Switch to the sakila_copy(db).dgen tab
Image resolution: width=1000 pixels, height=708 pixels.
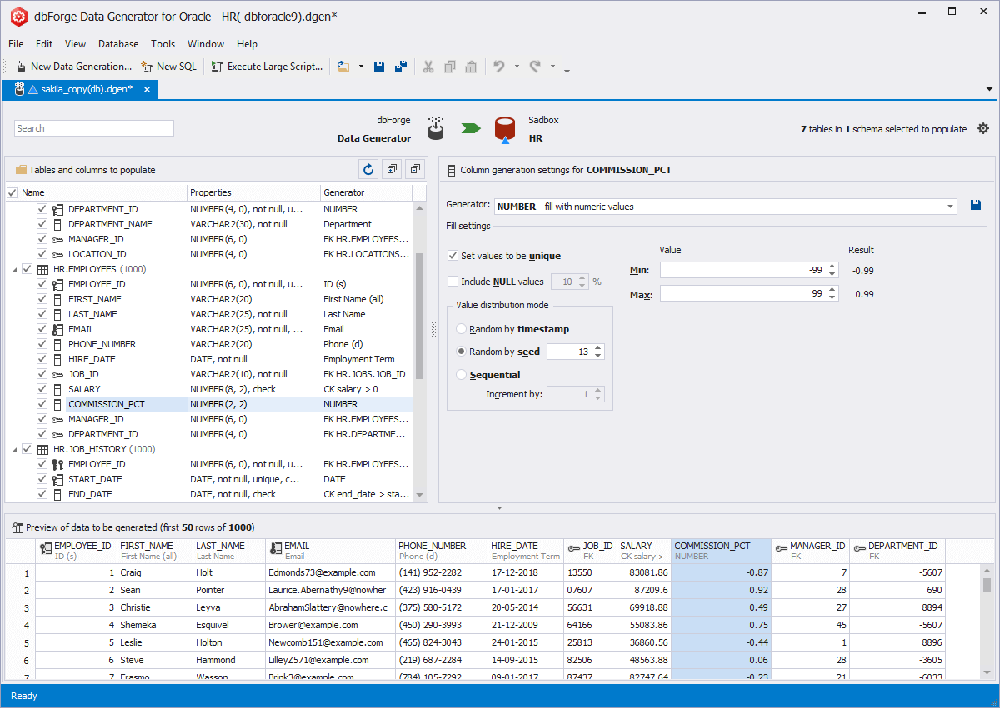coord(85,88)
